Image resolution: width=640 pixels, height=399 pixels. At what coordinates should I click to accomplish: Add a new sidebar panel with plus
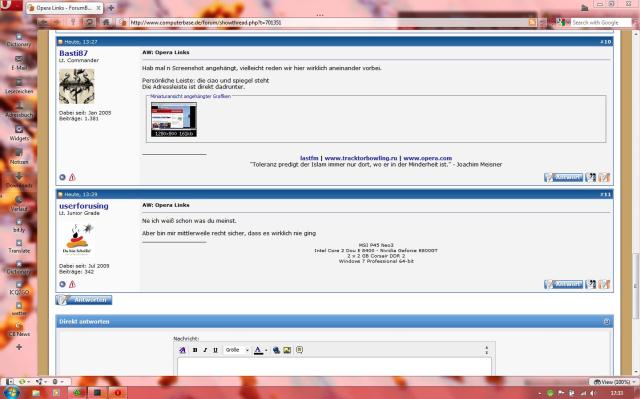point(19,347)
